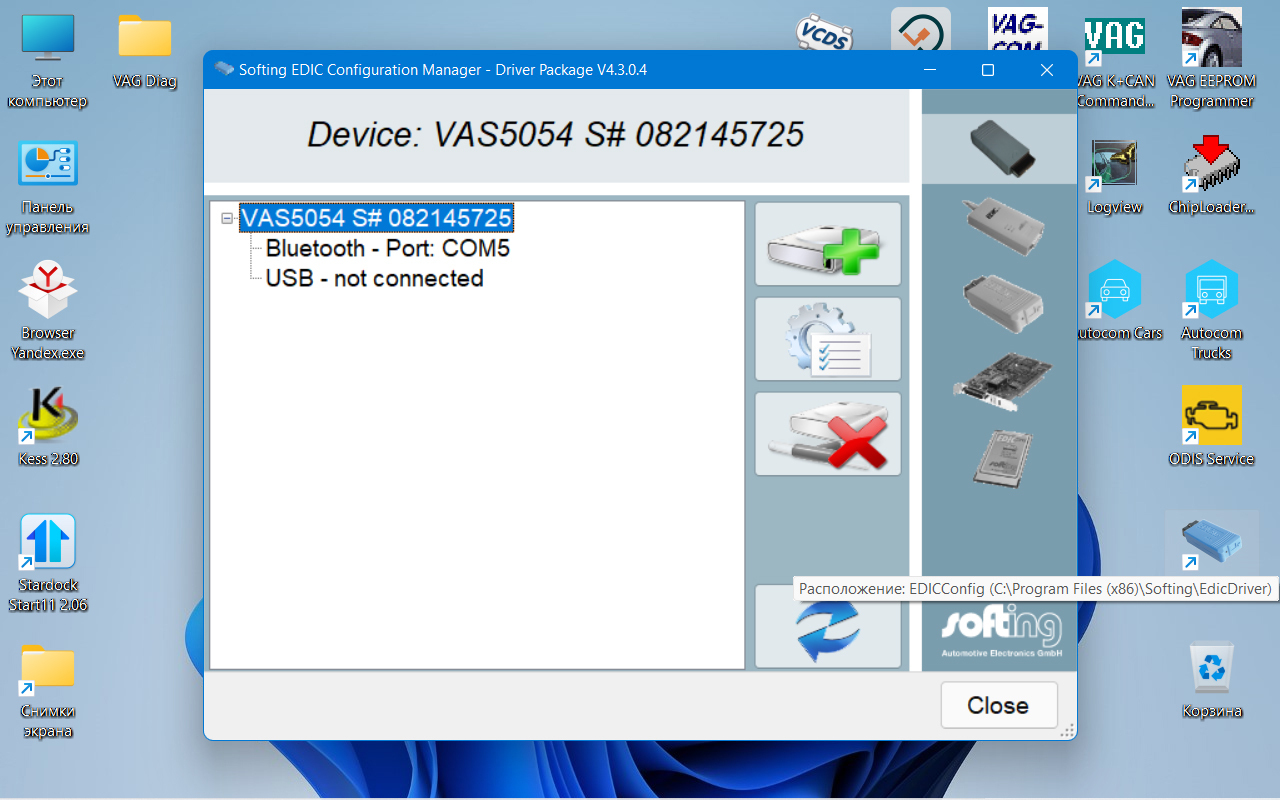Select the Снимки экрана folder shortcut
The width and height of the screenshot is (1280, 800).
click(x=48, y=692)
